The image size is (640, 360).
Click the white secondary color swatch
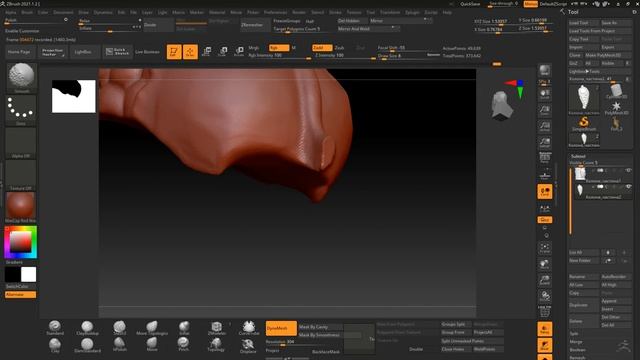(x=29, y=274)
